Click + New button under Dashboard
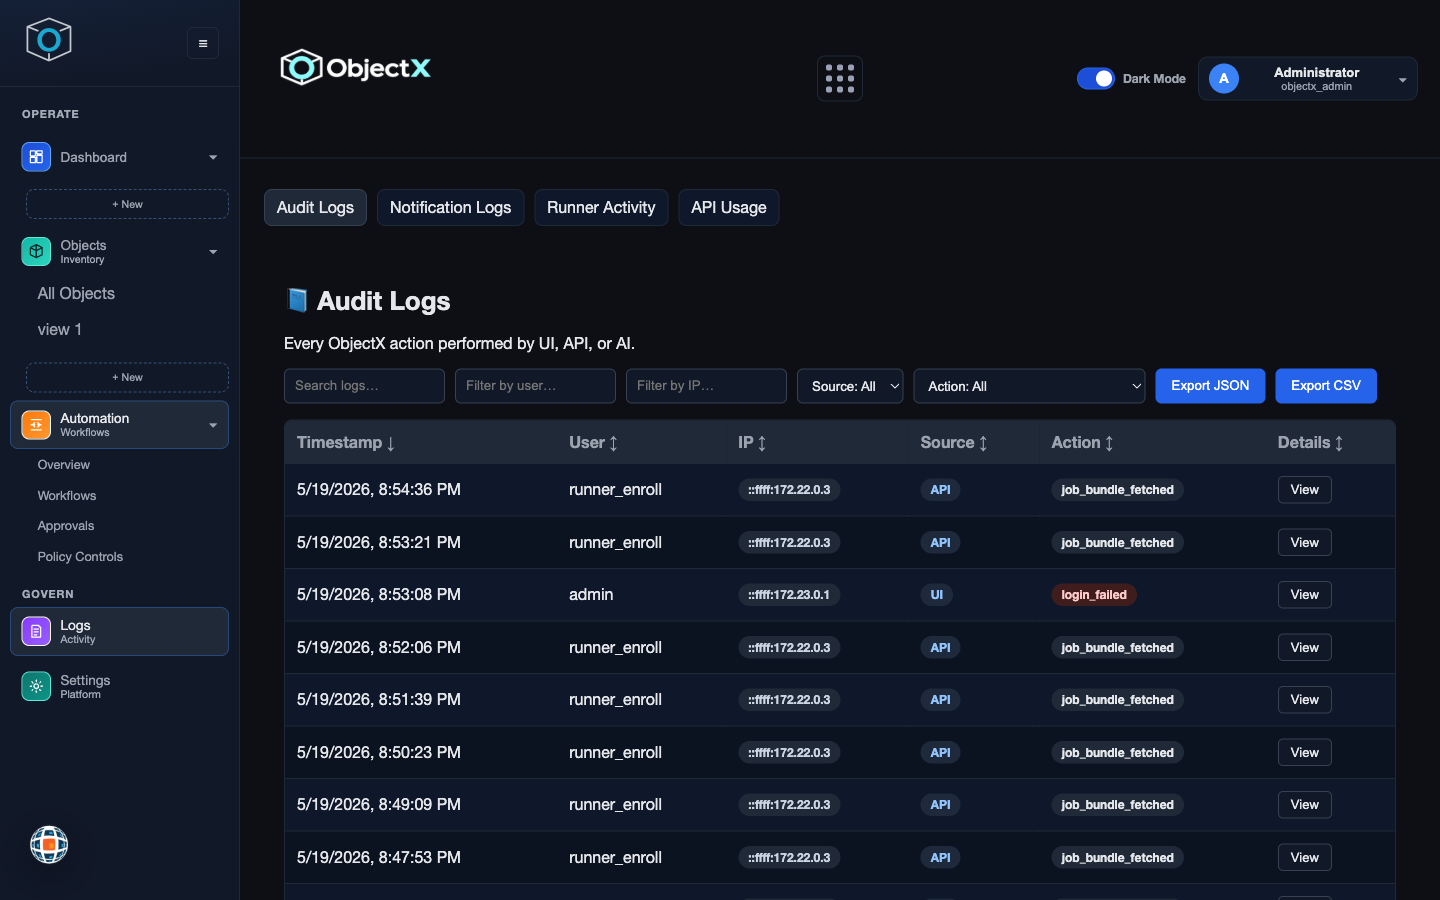This screenshot has height=900, width=1440. pyautogui.click(x=127, y=204)
